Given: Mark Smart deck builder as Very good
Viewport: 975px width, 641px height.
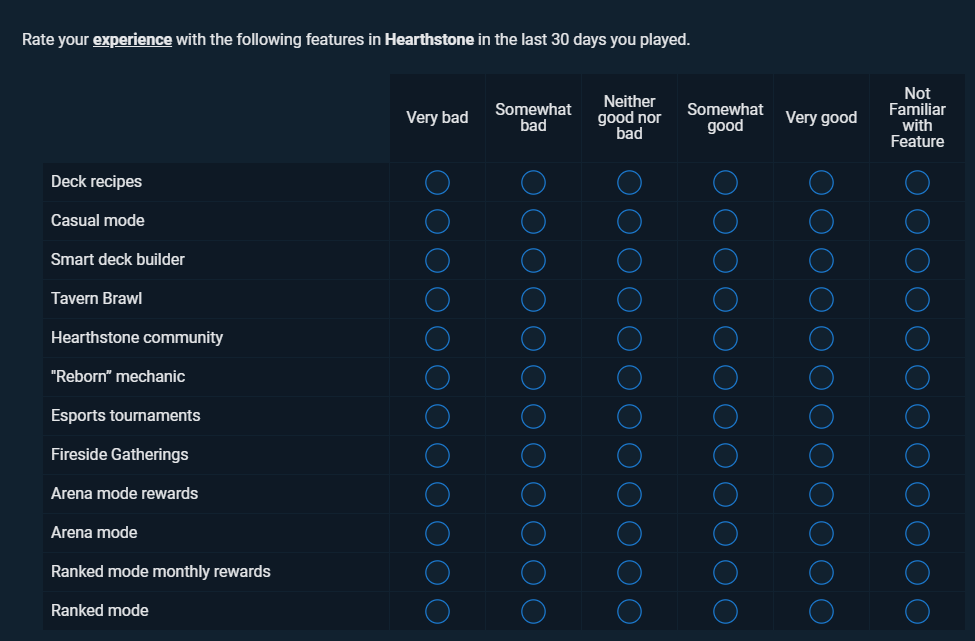Looking at the screenshot, I should (x=821, y=261).
